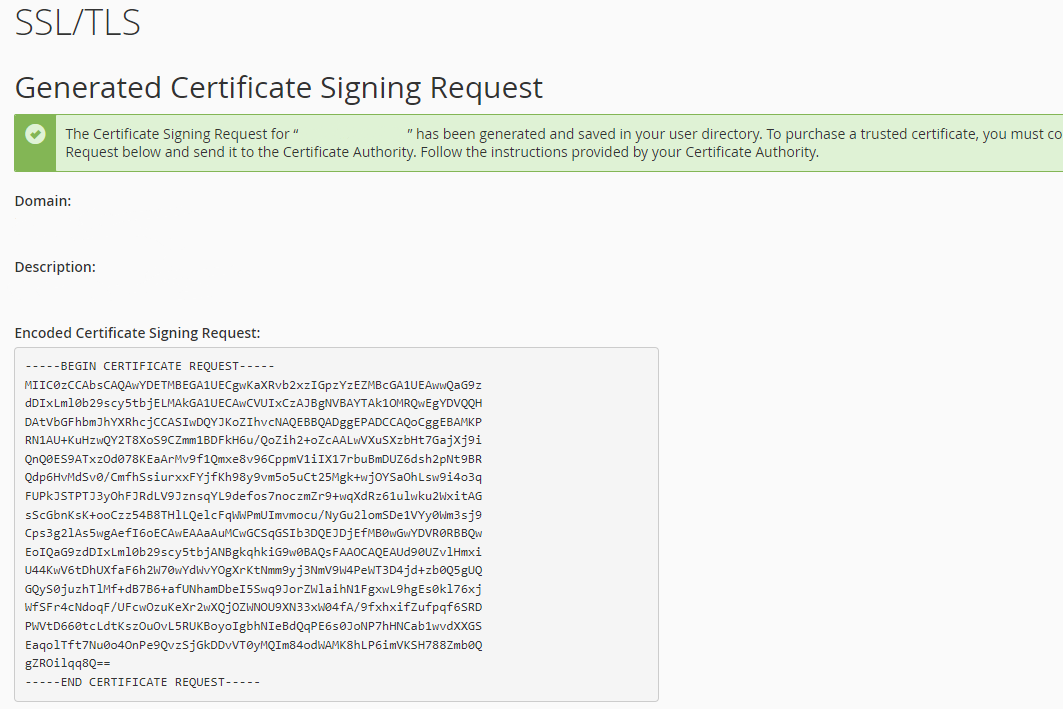Click the CSR line beginning DAtVbGFhbmJh
The width and height of the screenshot is (1063, 709).
pyautogui.click(x=254, y=422)
